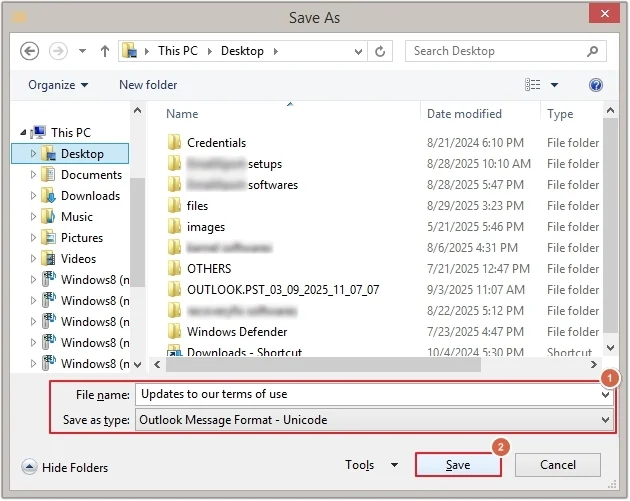The height and width of the screenshot is (501, 630).
Task: Select the folder ending in softwares
Action: click(242, 185)
